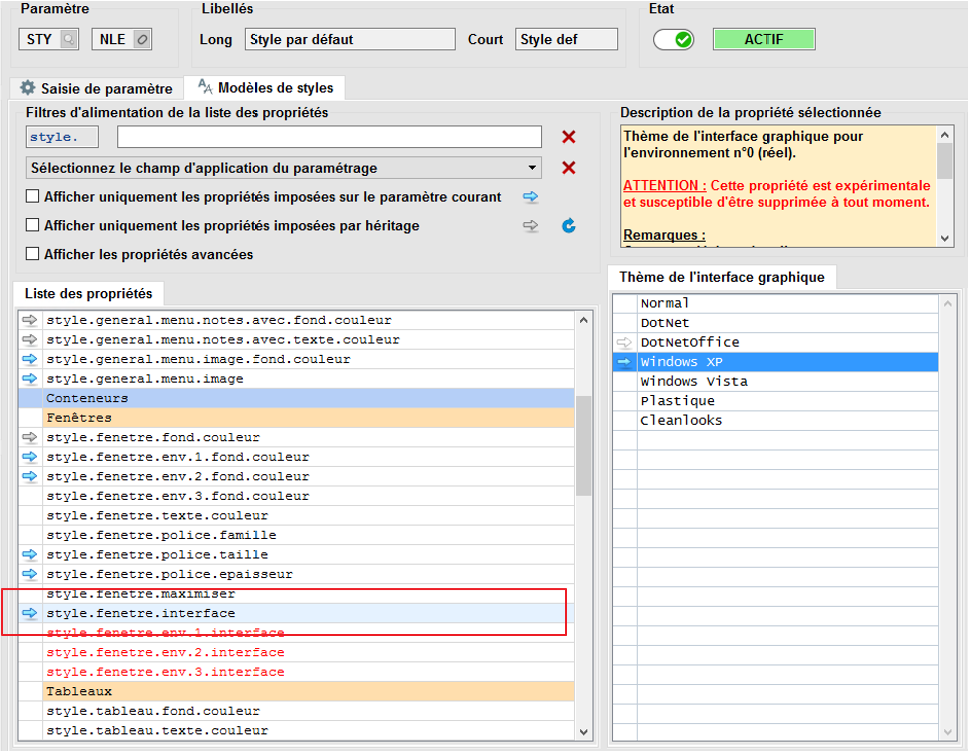Click grey arrow beside DotNetOffice theme
Viewport: 968px width, 751px height.
pos(625,342)
